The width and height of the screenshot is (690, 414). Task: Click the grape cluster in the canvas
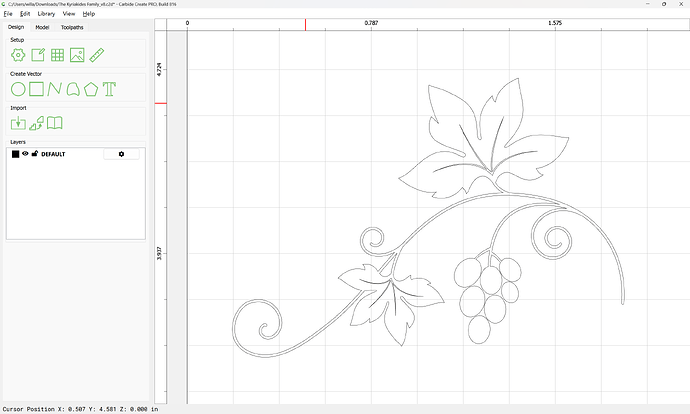(x=488, y=297)
